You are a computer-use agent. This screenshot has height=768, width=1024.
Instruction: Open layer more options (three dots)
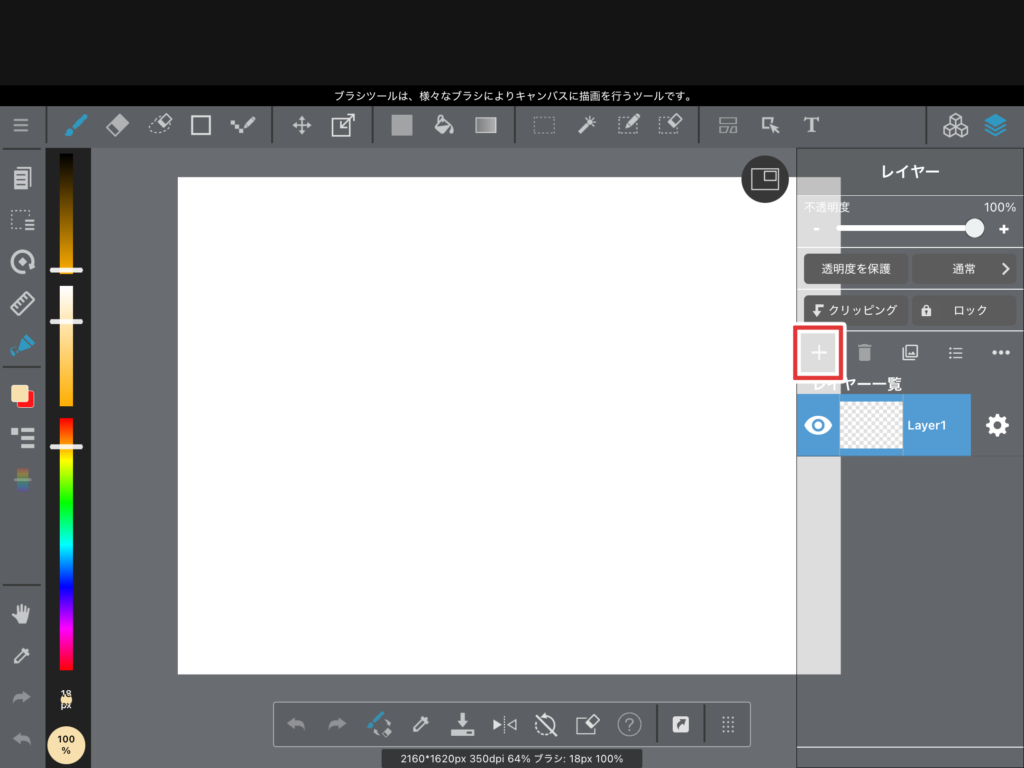coord(1000,352)
